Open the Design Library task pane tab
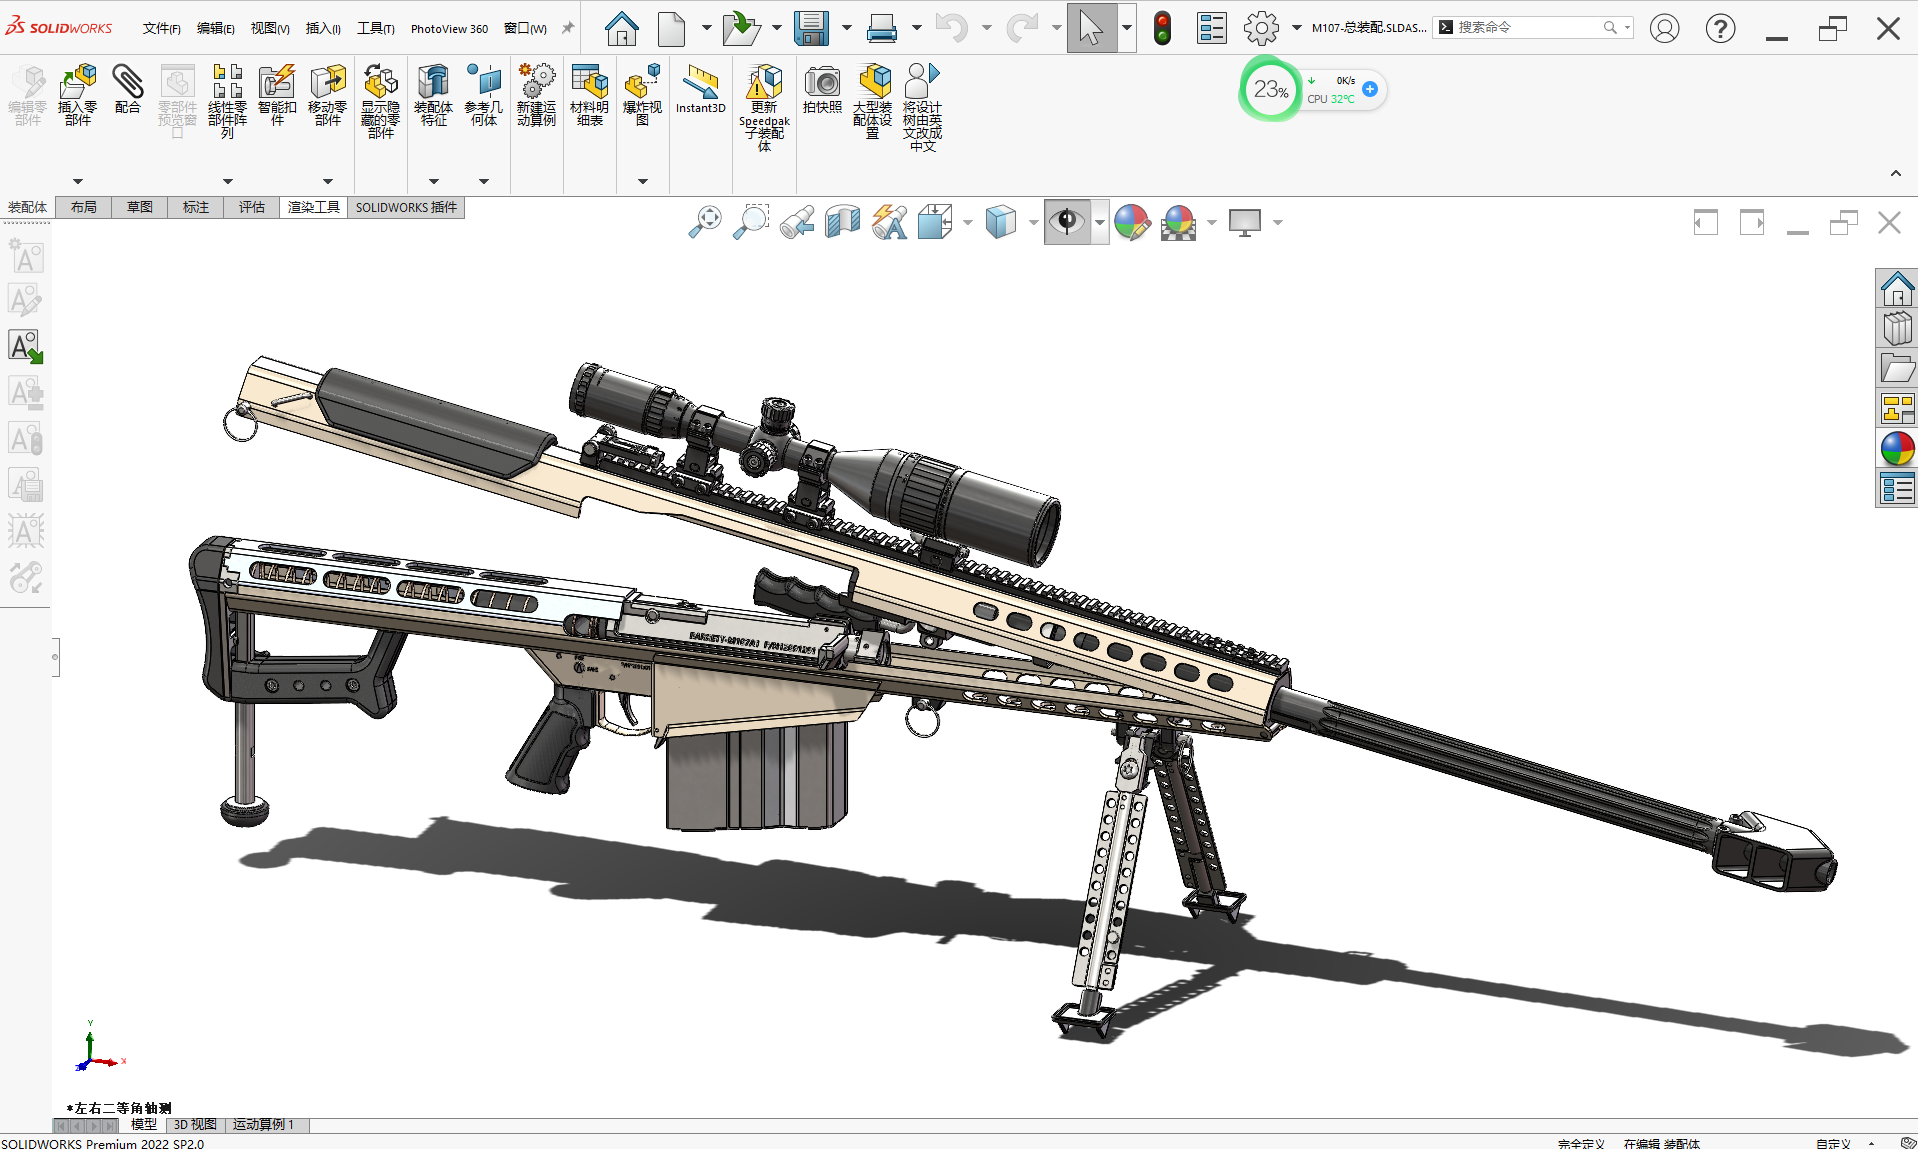 1897,329
